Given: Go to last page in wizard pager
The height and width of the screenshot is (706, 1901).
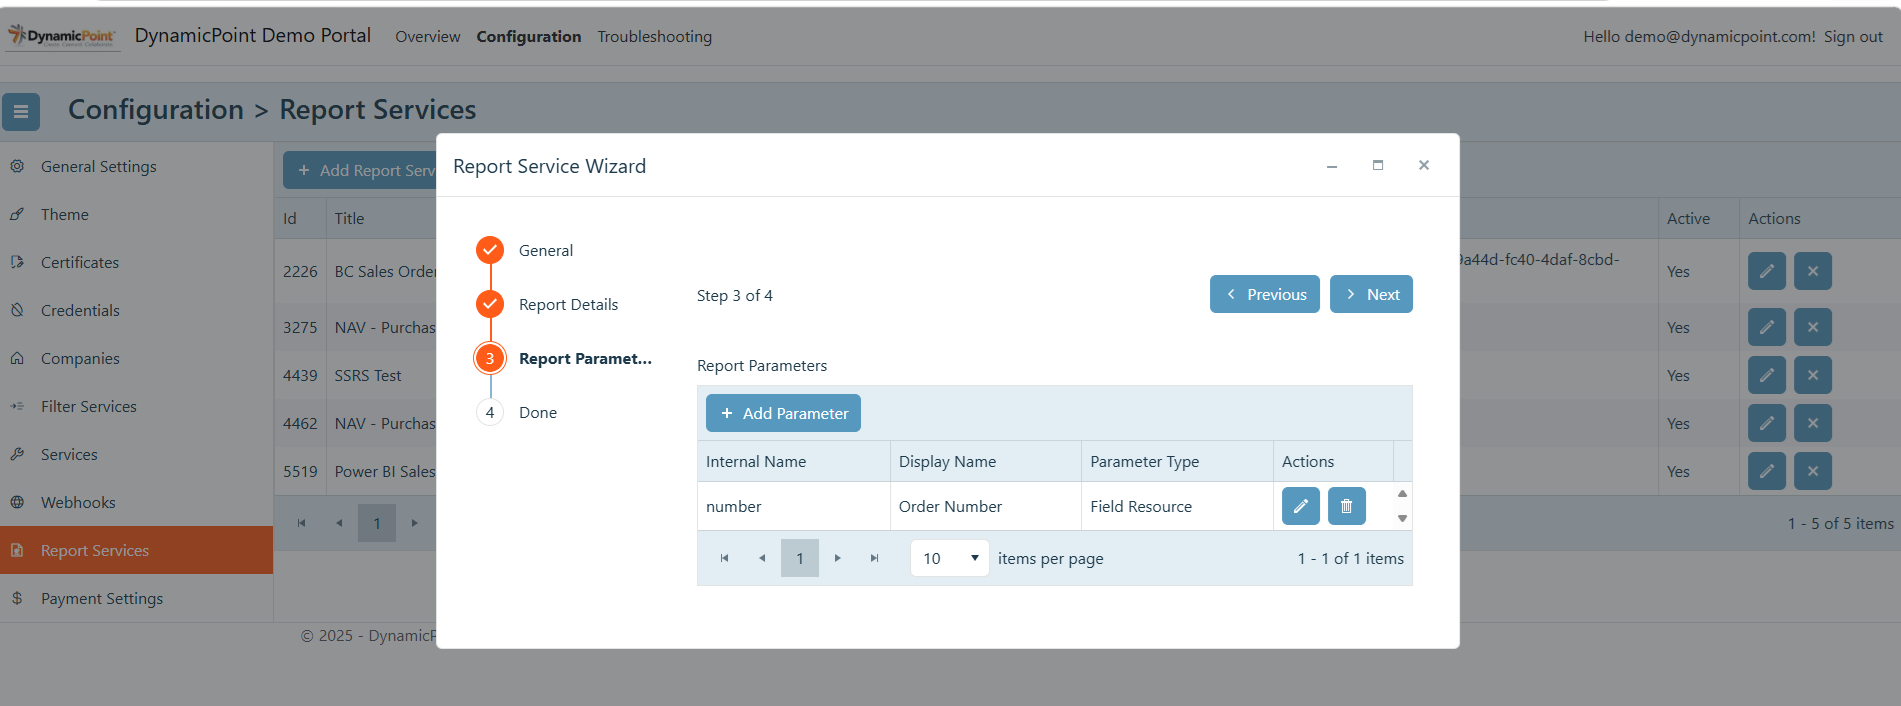Looking at the screenshot, I should click(x=875, y=558).
